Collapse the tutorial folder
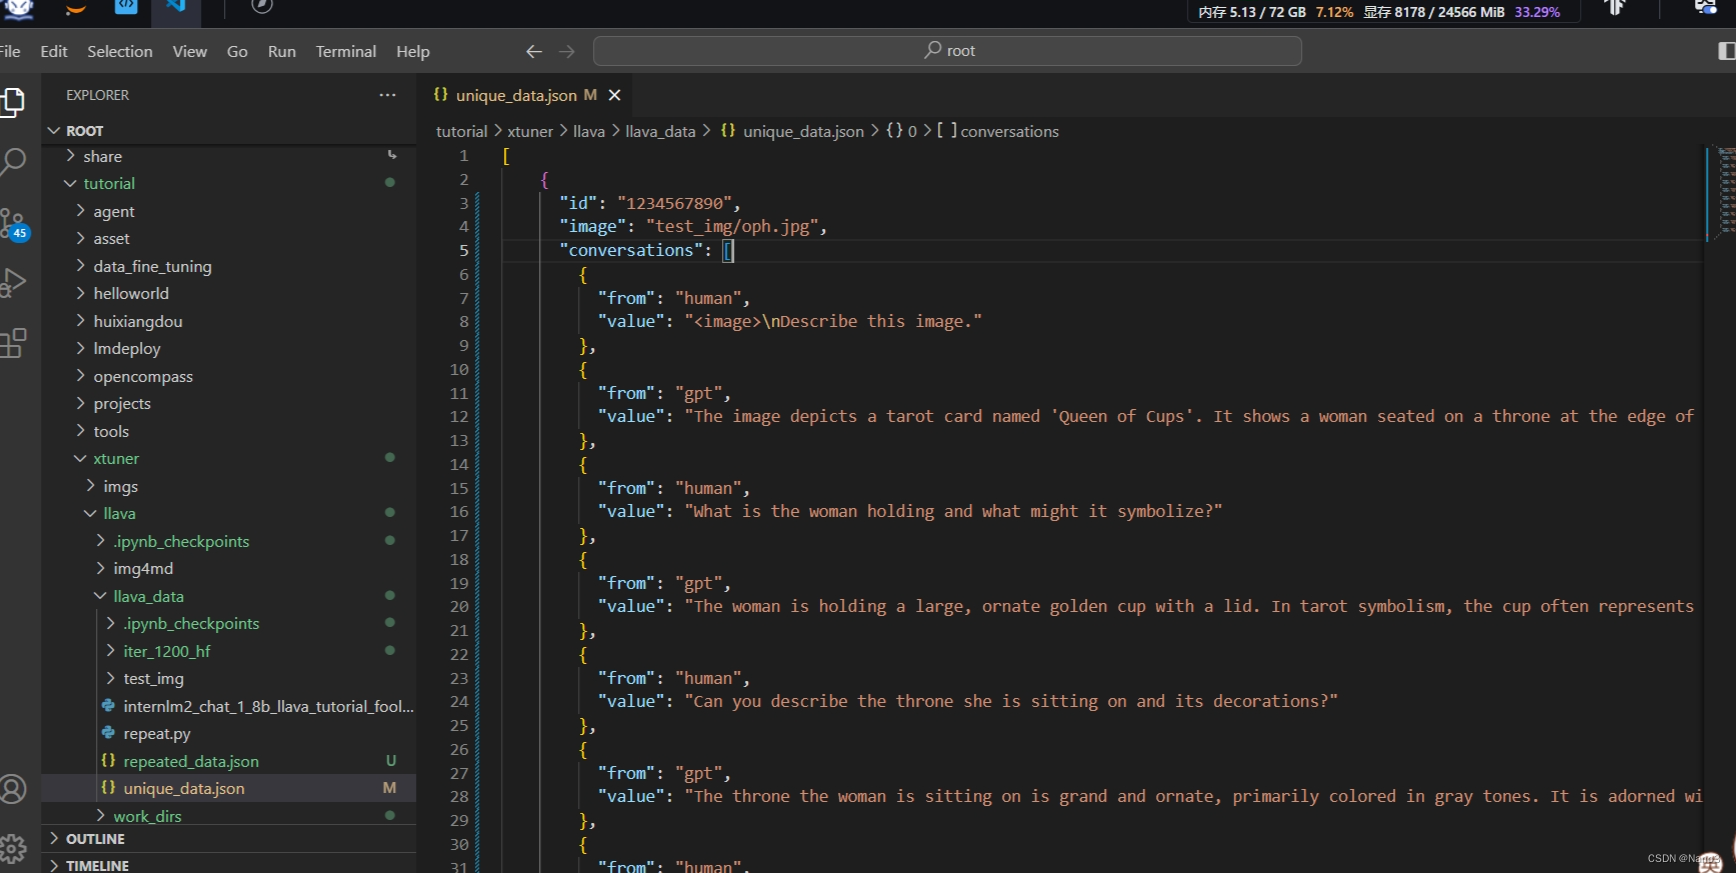 click(229, 183)
